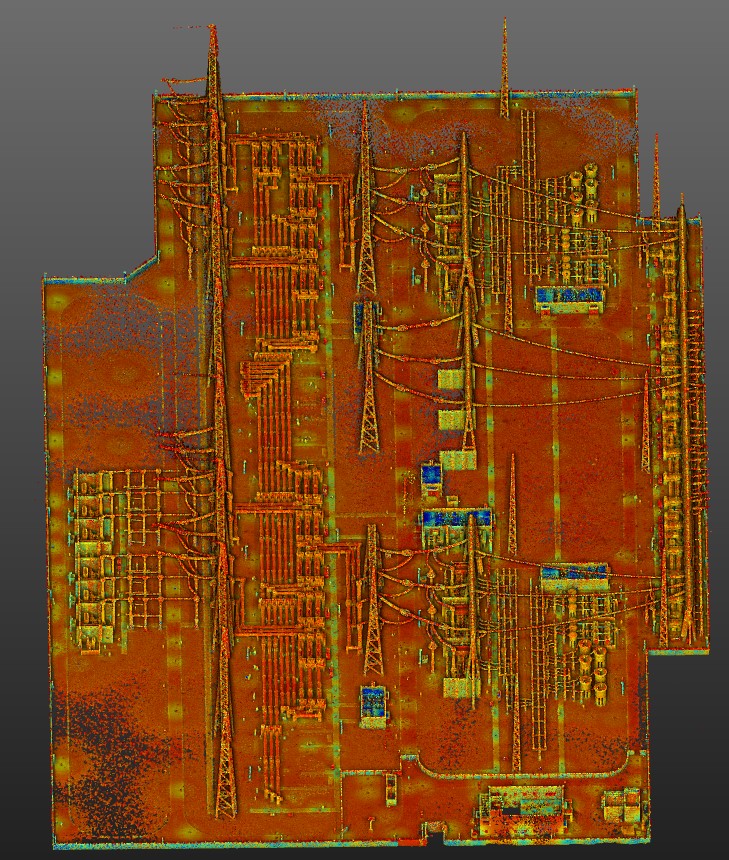
Task: Select the wide blue-roofed building in the center
Action: (x=456, y=518)
